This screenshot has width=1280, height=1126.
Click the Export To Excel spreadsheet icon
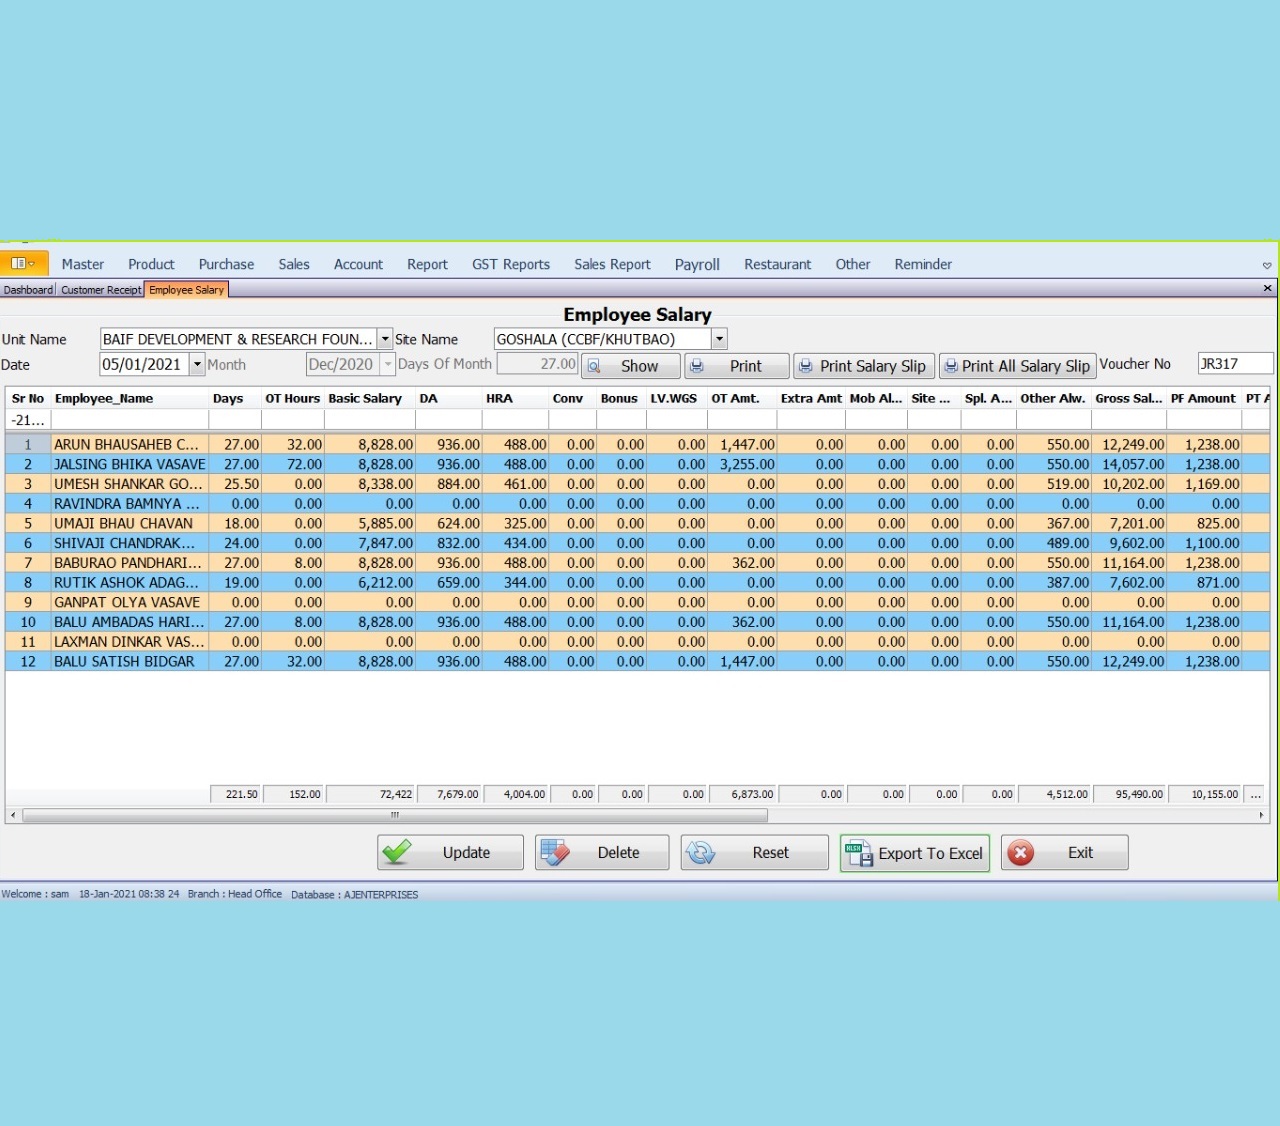tap(859, 853)
